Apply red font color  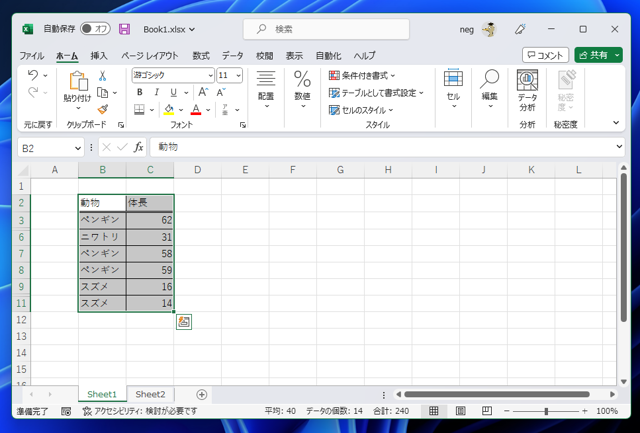point(196,110)
